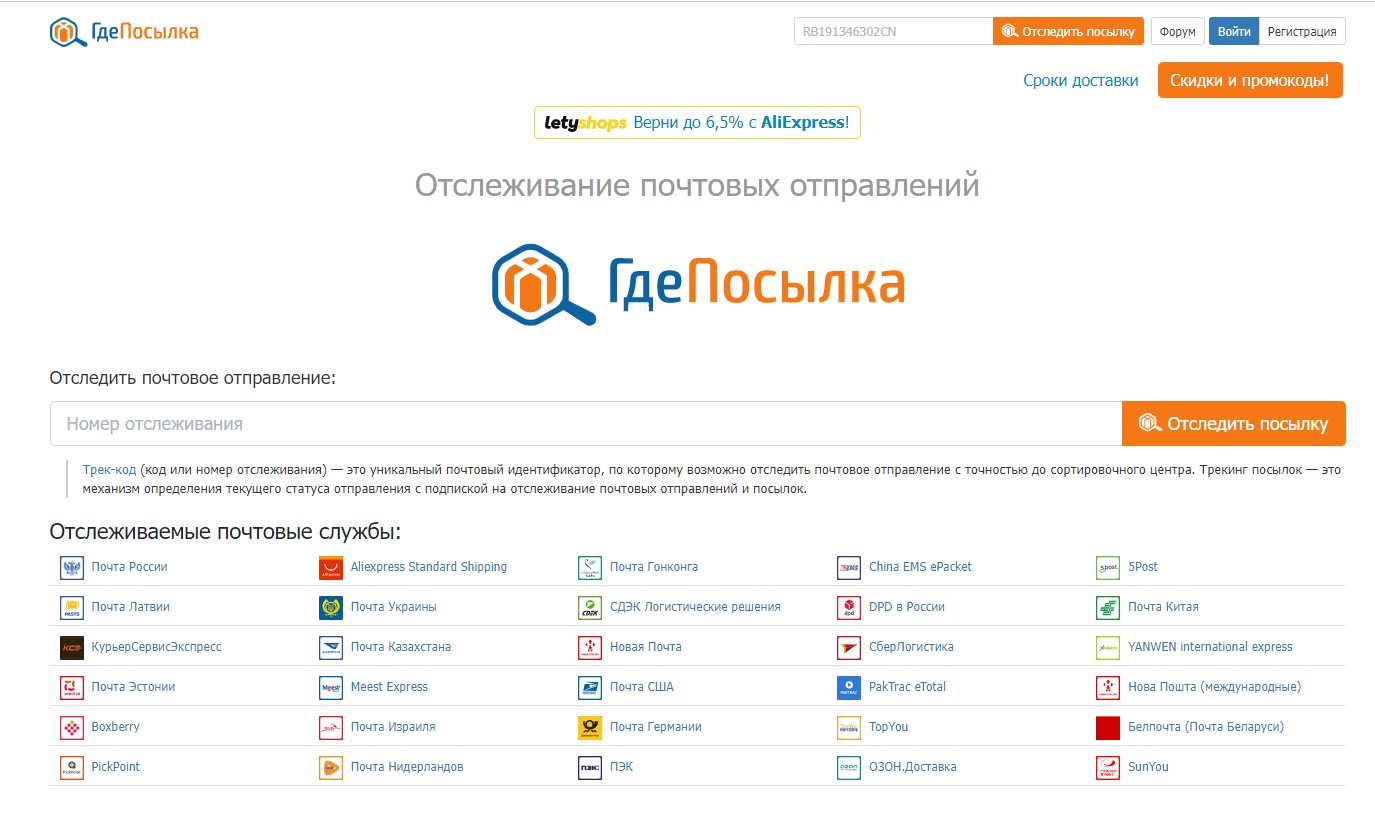Open the SunYou link
The height and width of the screenshot is (816, 1375).
pos(1148,767)
